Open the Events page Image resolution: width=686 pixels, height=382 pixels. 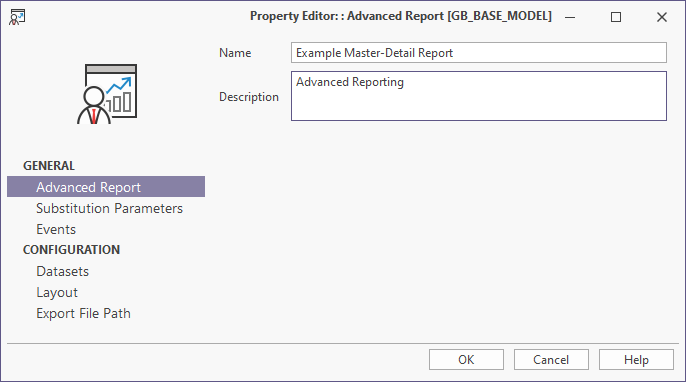pos(56,229)
